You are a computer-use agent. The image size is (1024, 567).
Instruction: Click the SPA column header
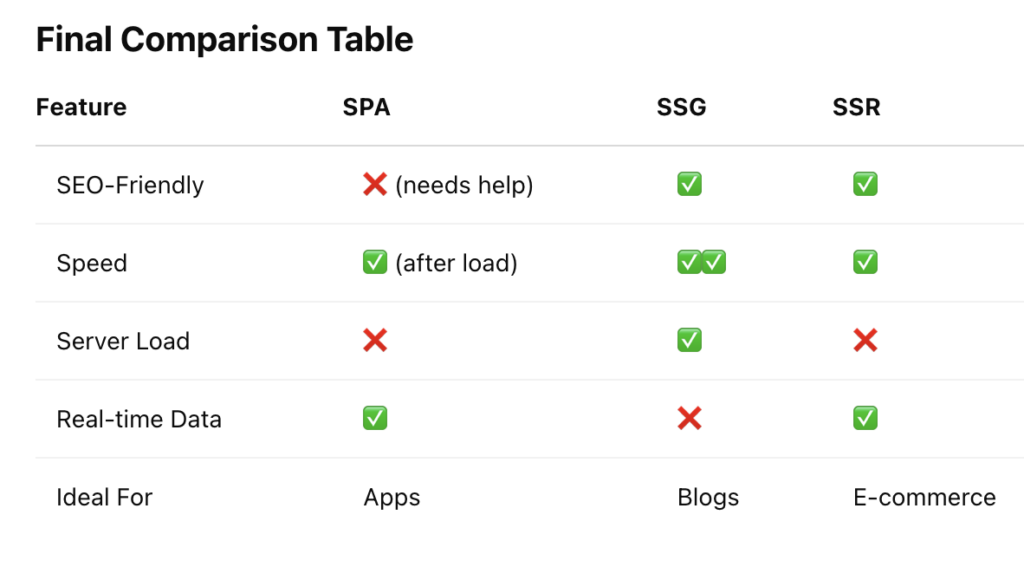(366, 107)
